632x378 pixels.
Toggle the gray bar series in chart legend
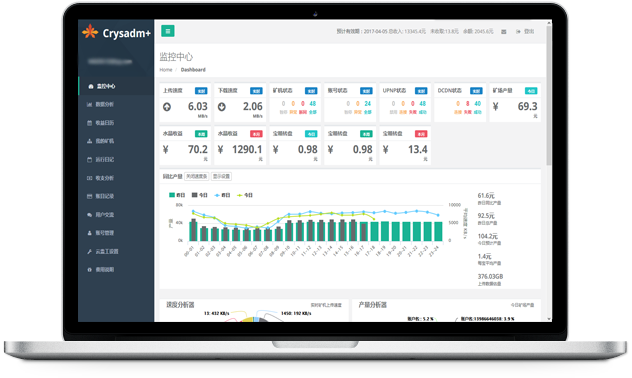point(199,195)
